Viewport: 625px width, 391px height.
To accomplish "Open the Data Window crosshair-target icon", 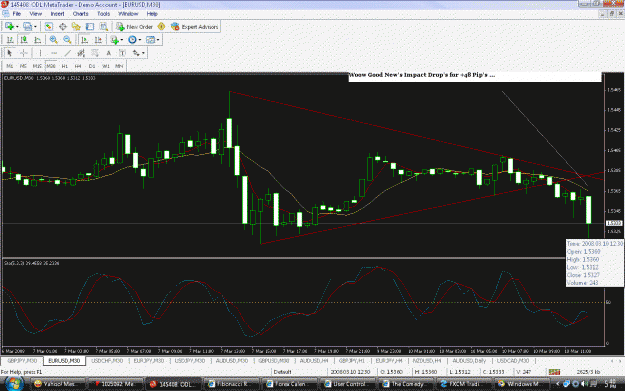I will click(63, 27).
